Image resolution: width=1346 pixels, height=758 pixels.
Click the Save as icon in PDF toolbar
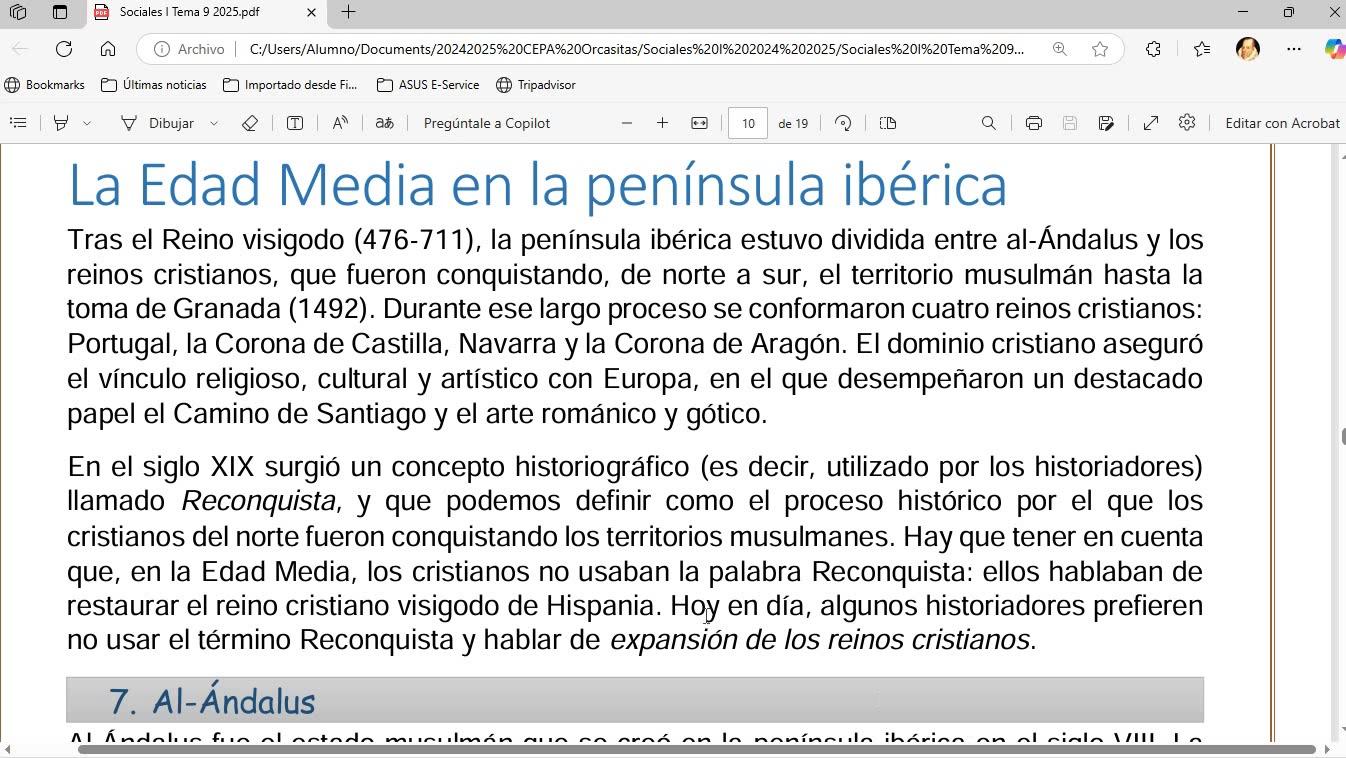point(1106,123)
